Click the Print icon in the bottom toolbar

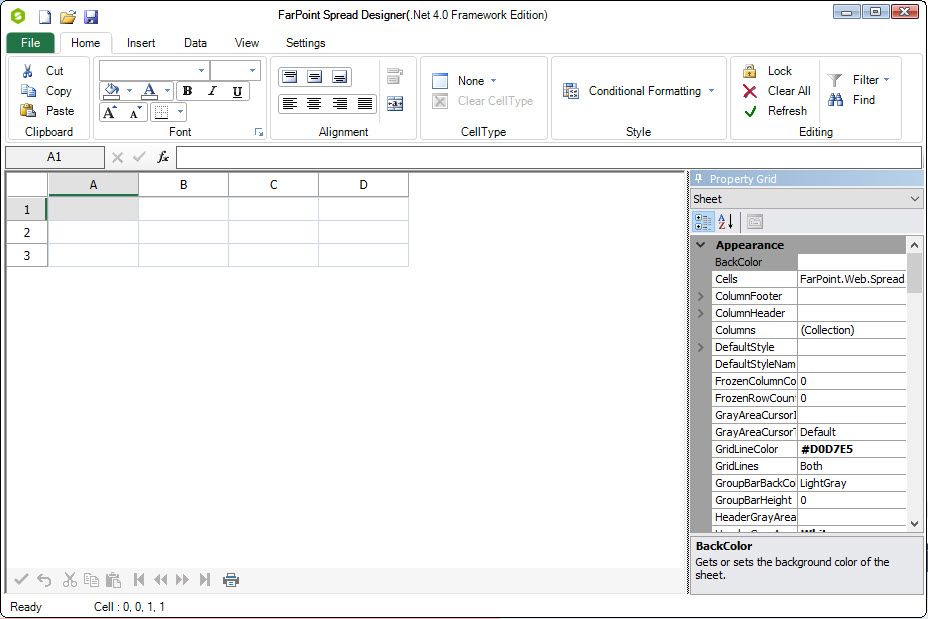point(231,580)
